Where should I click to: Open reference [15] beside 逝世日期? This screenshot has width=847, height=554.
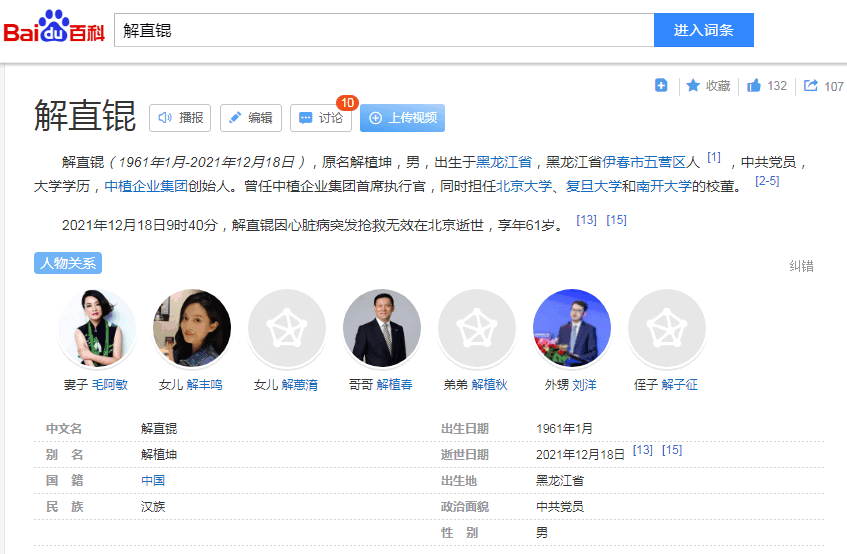(672, 450)
